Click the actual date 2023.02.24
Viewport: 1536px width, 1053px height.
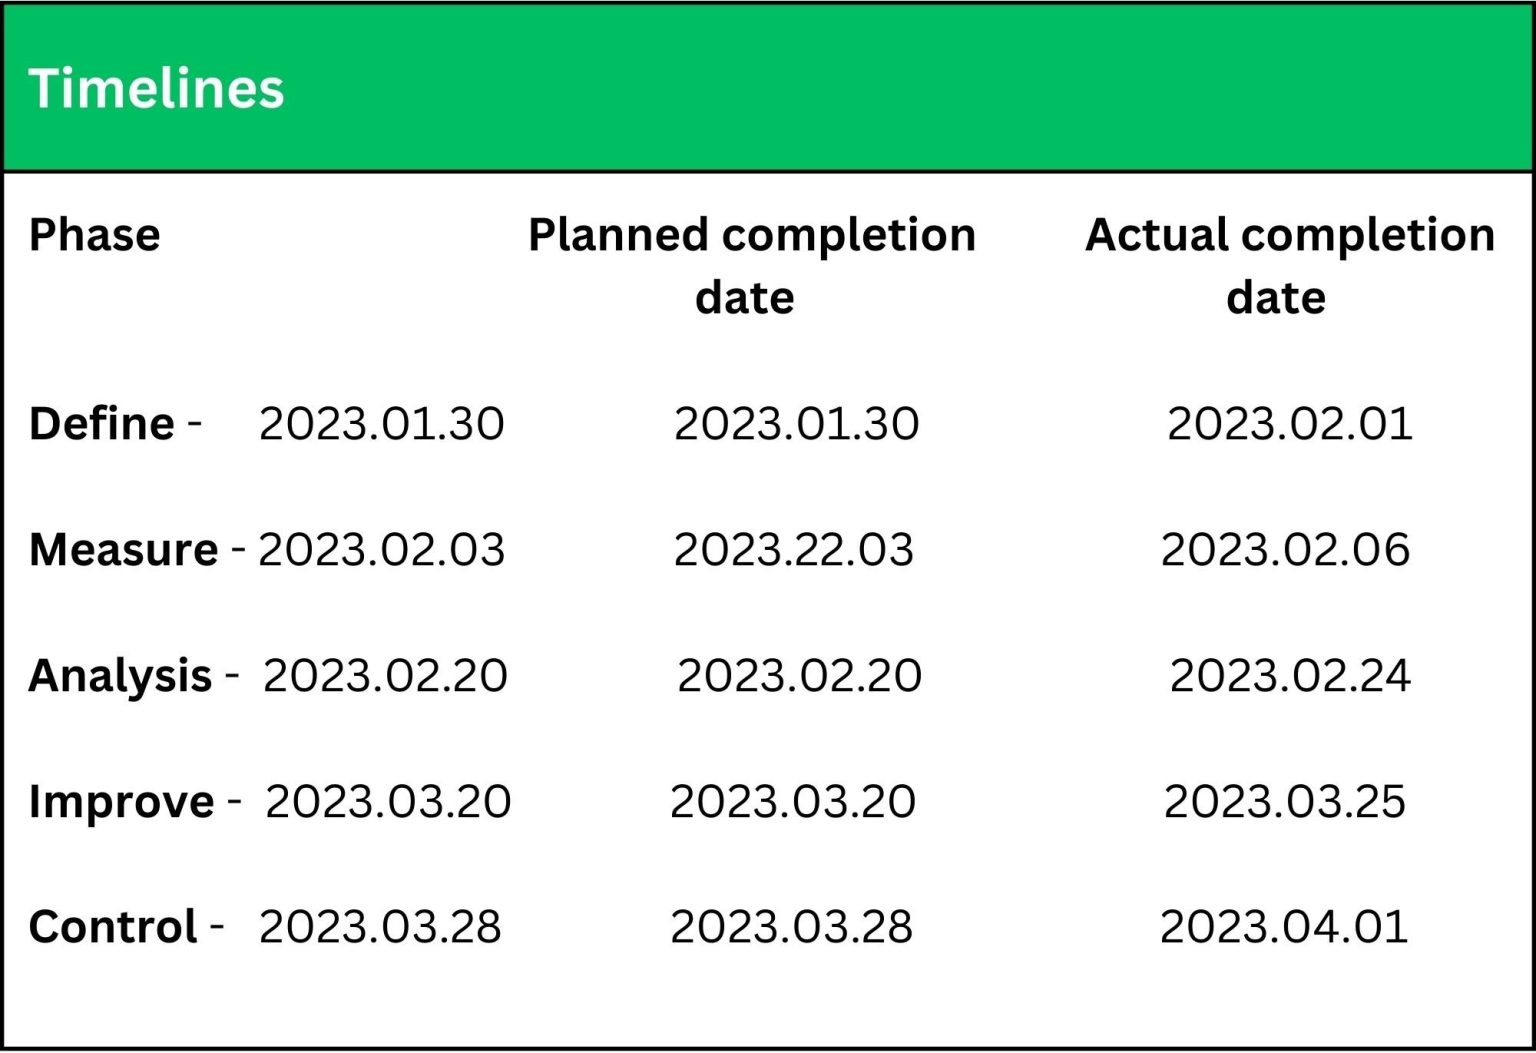pos(1290,675)
